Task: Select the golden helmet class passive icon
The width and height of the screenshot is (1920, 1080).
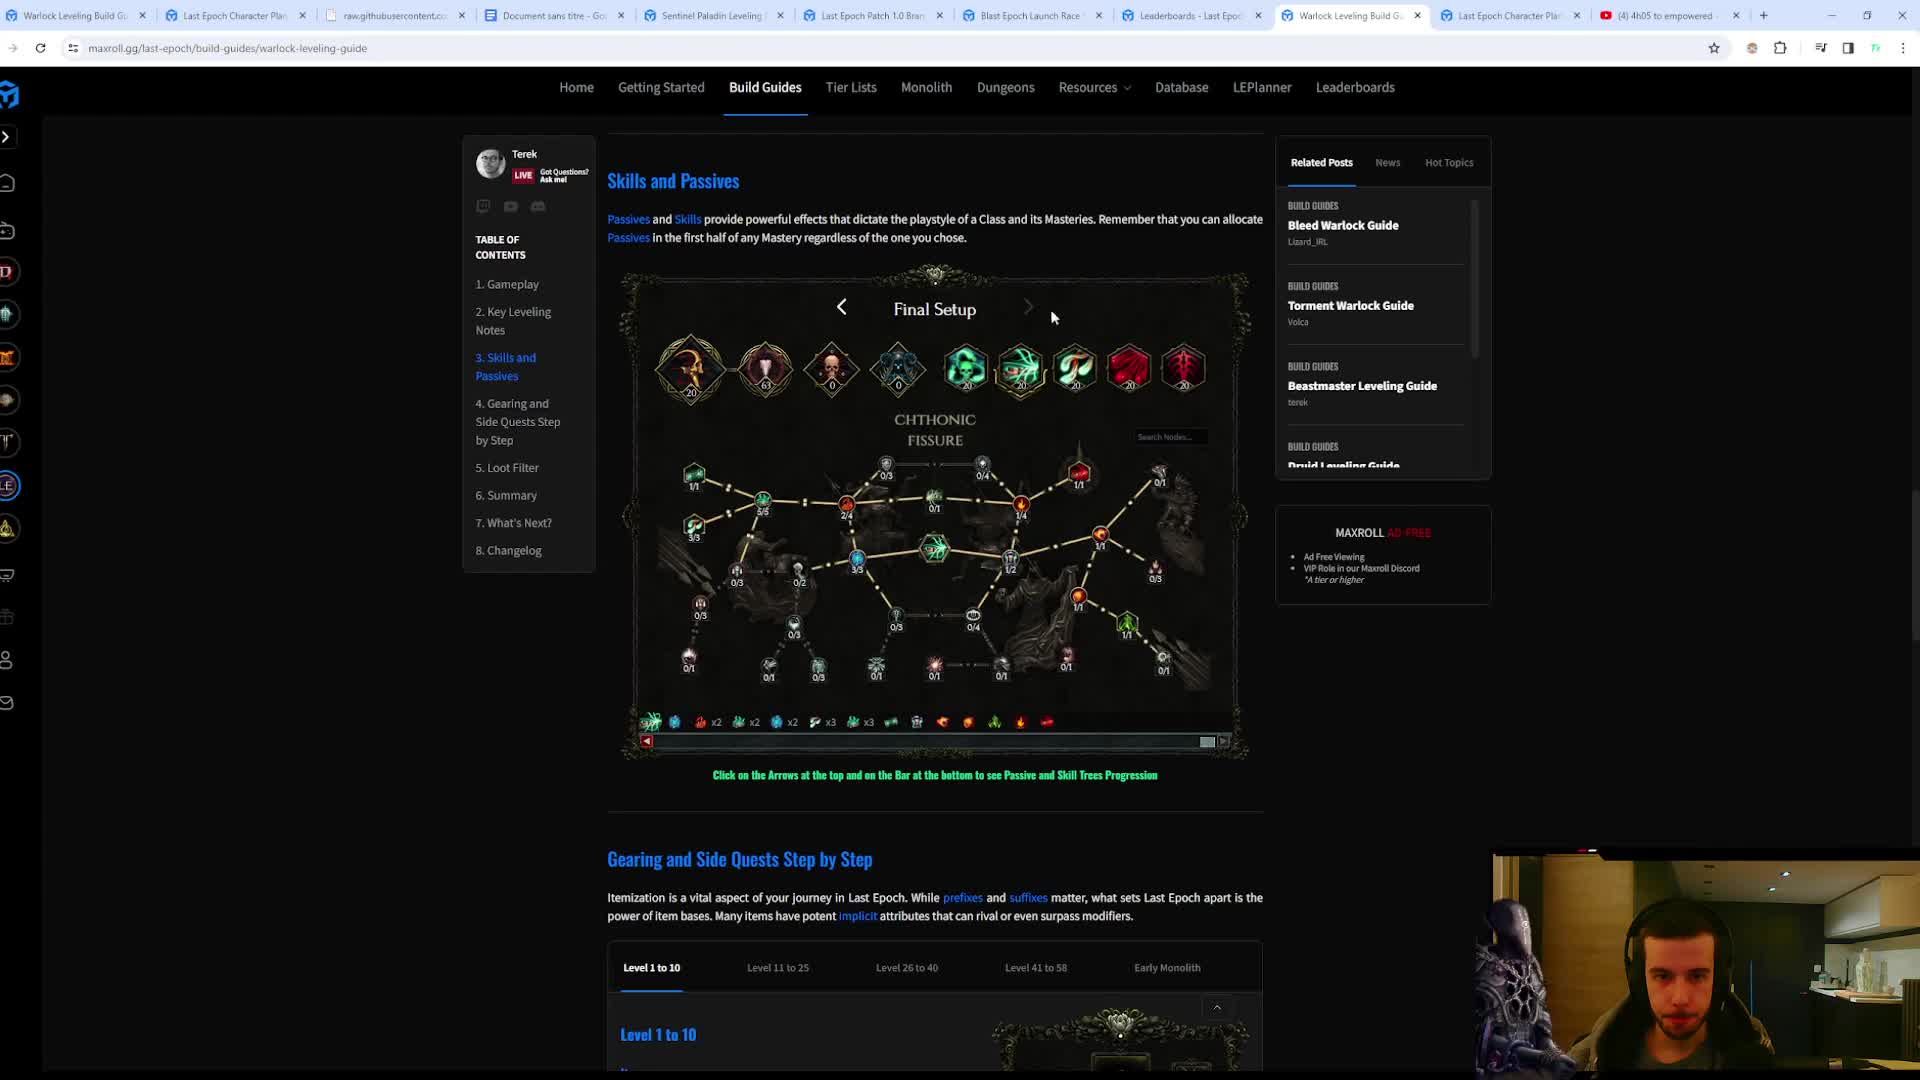Action: point(689,369)
